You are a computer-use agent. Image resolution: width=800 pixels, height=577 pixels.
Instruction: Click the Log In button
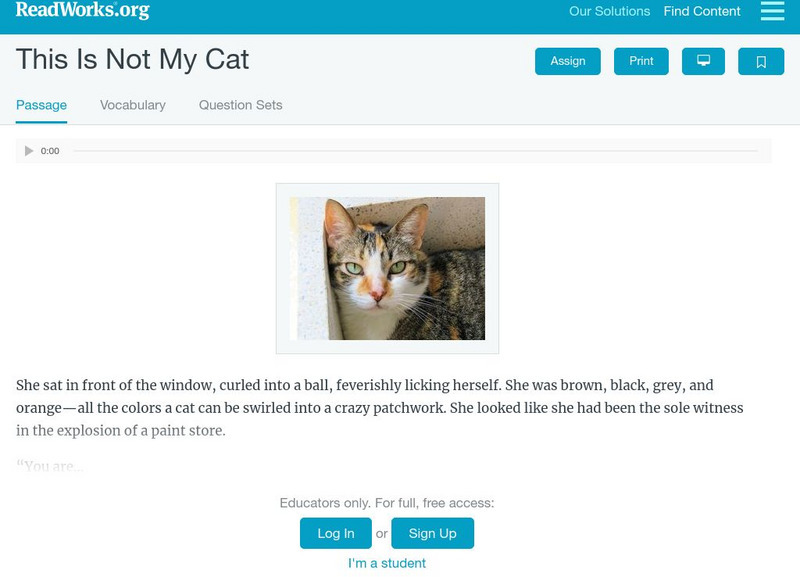pyautogui.click(x=336, y=534)
